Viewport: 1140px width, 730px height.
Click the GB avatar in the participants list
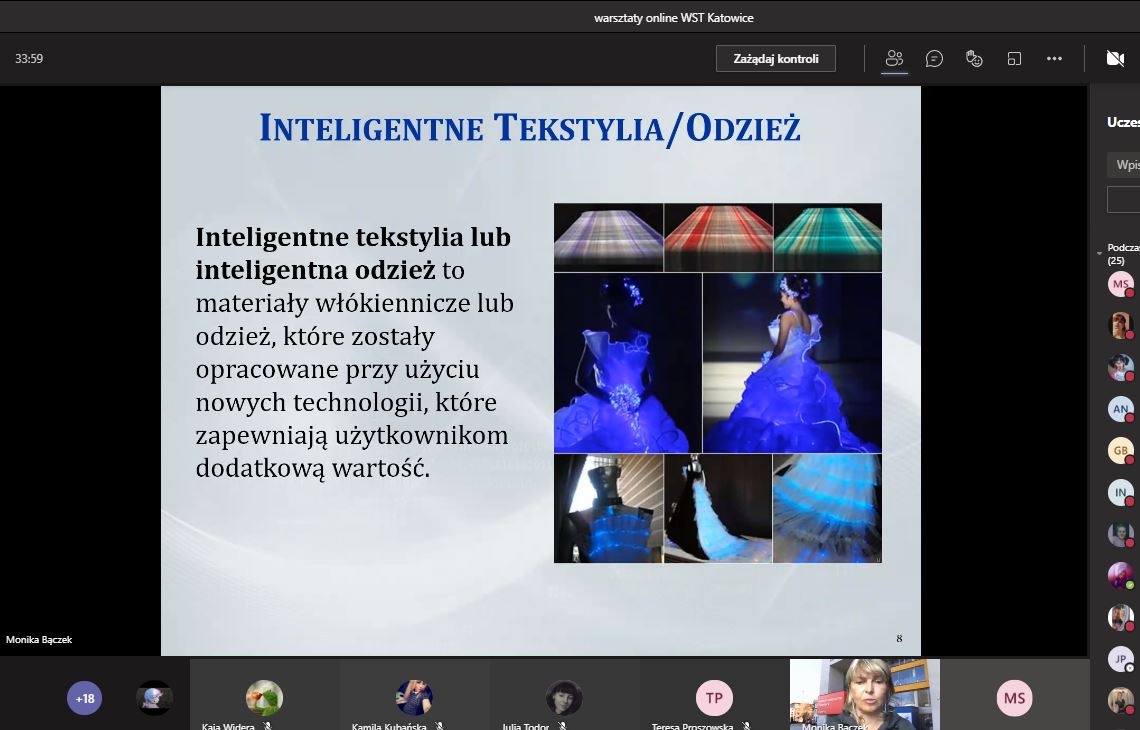tap(1120, 451)
